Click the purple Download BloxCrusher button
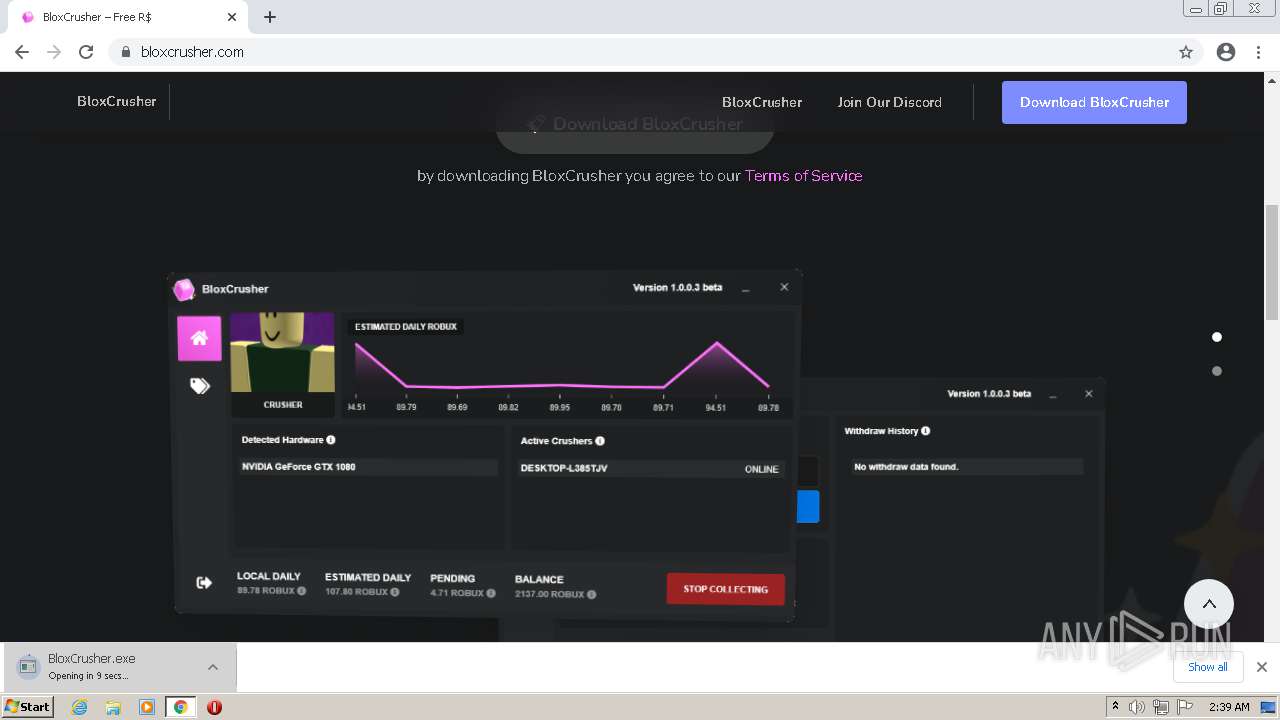Viewport: 1280px width, 720px height. pyautogui.click(x=1094, y=102)
